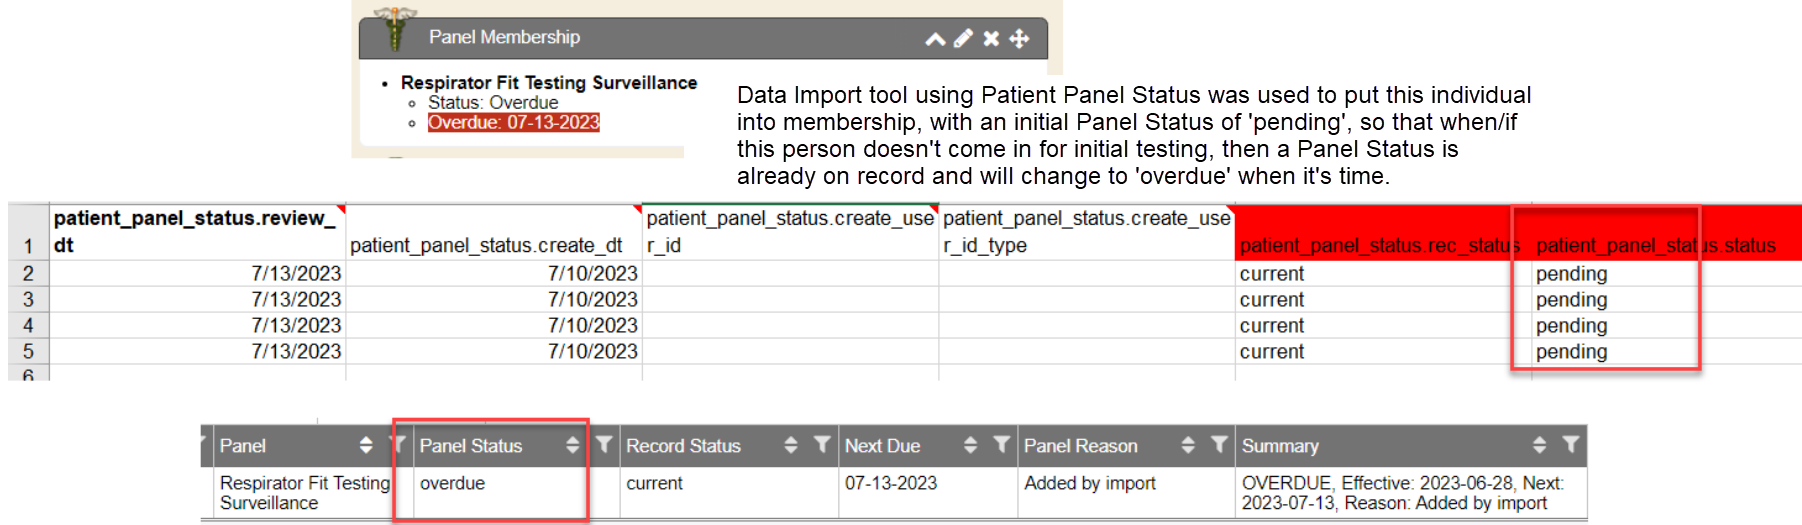Select the red patient_panel_status.status header cell

click(x=1655, y=245)
